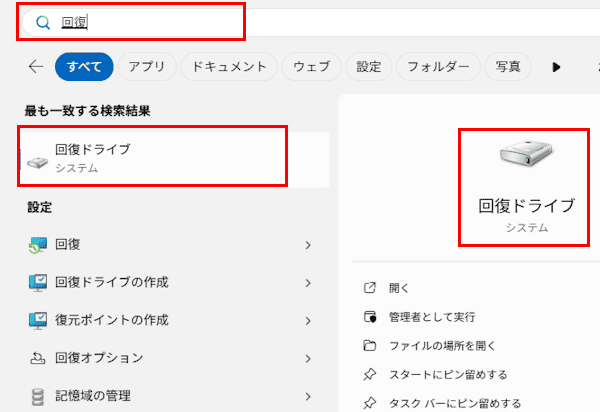Switch to the 設定 filter tab
This screenshot has width=600, height=412.
pos(369,67)
